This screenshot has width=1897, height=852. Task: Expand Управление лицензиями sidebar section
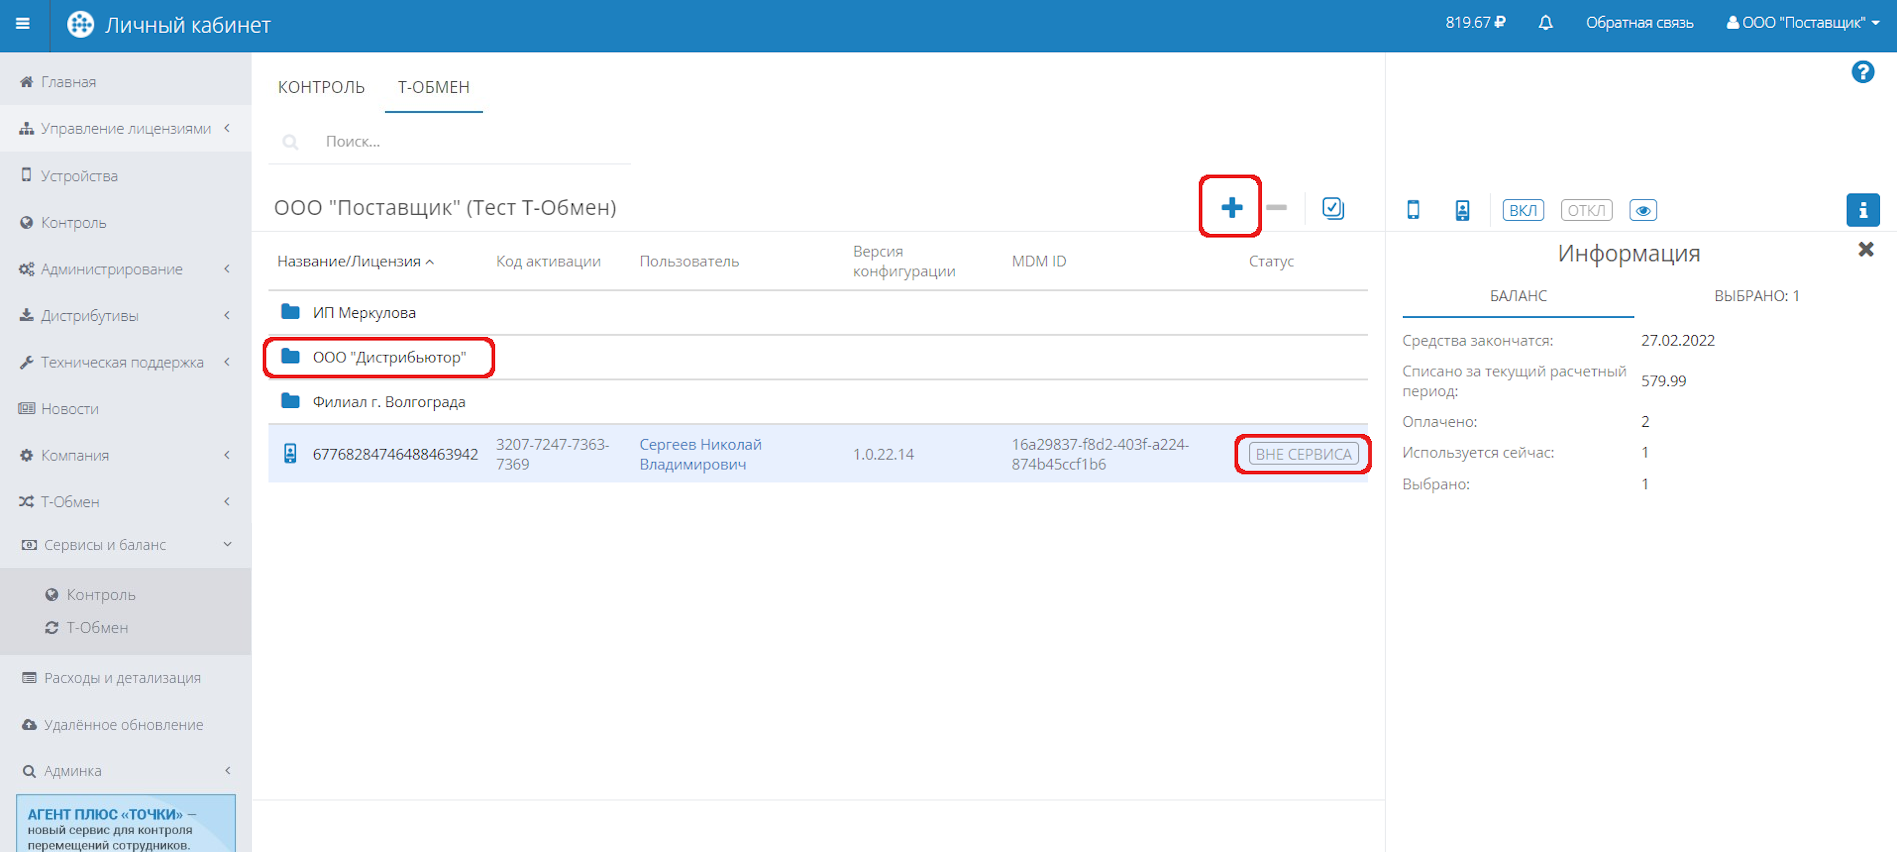click(125, 128)
